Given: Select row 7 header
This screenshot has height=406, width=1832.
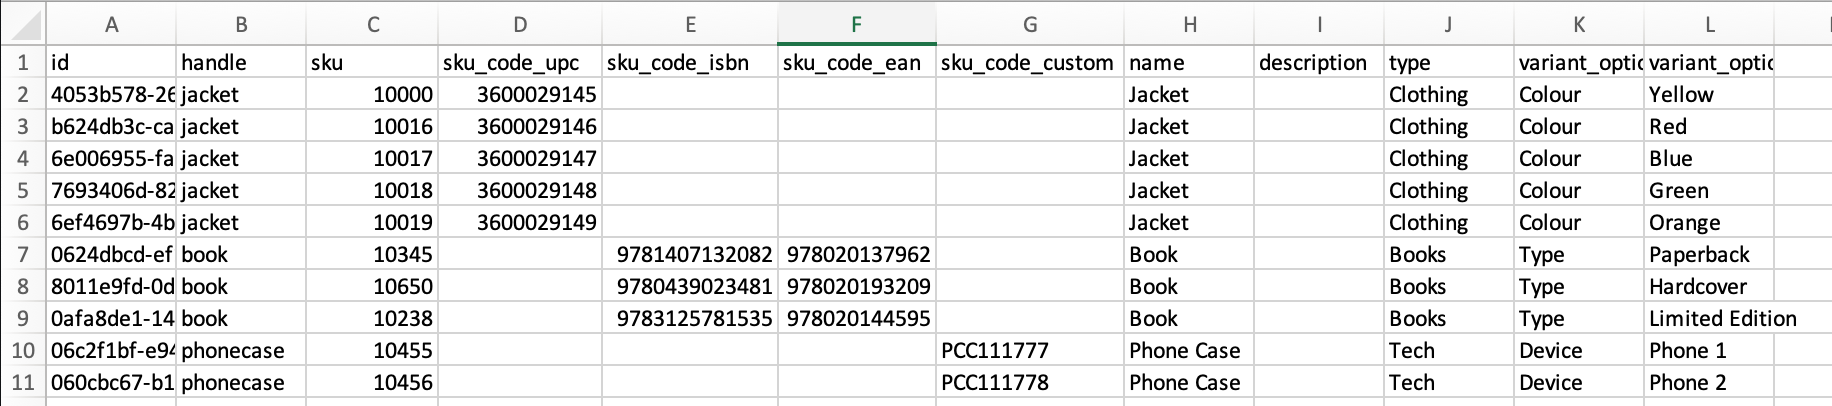Looking at the screenshot, I should click(x=22, y=255).
